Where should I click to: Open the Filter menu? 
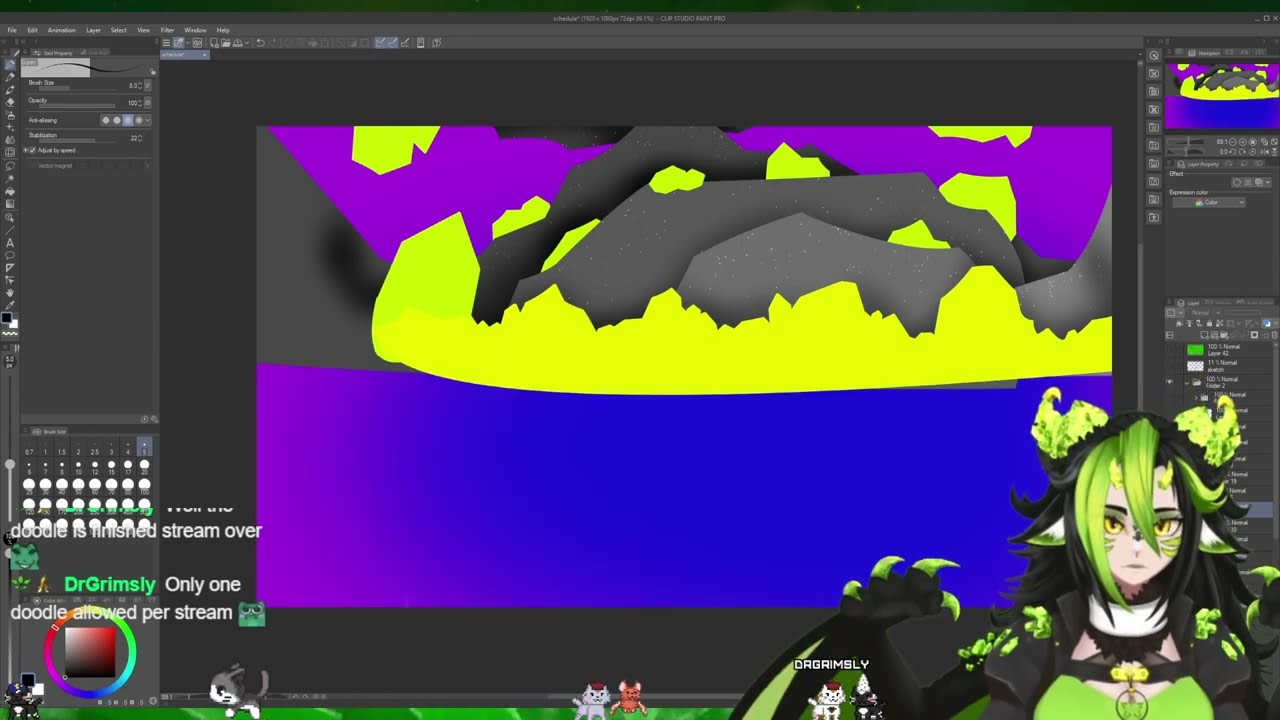(167, 30)
